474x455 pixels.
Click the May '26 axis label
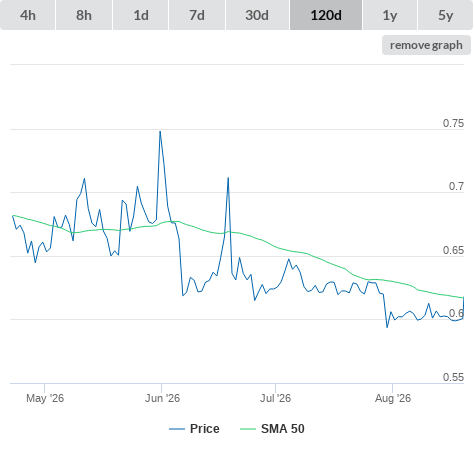coord(45,398)
